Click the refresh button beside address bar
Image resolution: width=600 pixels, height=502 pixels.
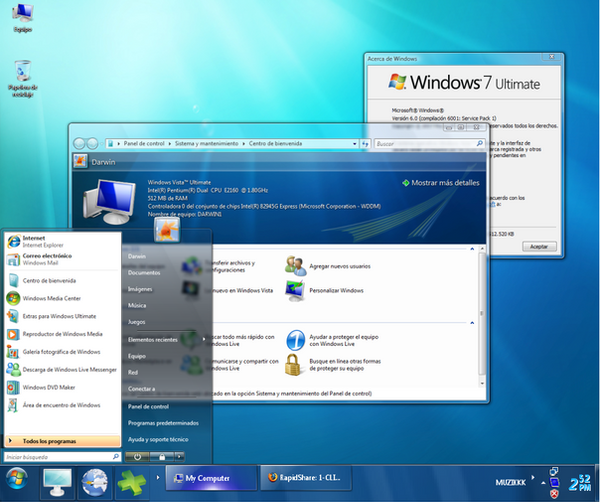pyautogui.click(x=365, y=144)
